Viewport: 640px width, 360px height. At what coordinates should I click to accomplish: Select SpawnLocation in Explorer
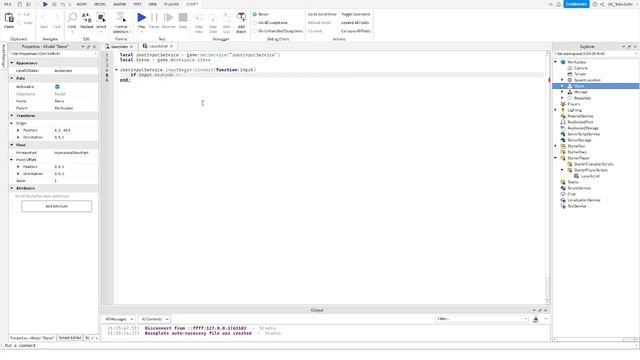point(587,80)
